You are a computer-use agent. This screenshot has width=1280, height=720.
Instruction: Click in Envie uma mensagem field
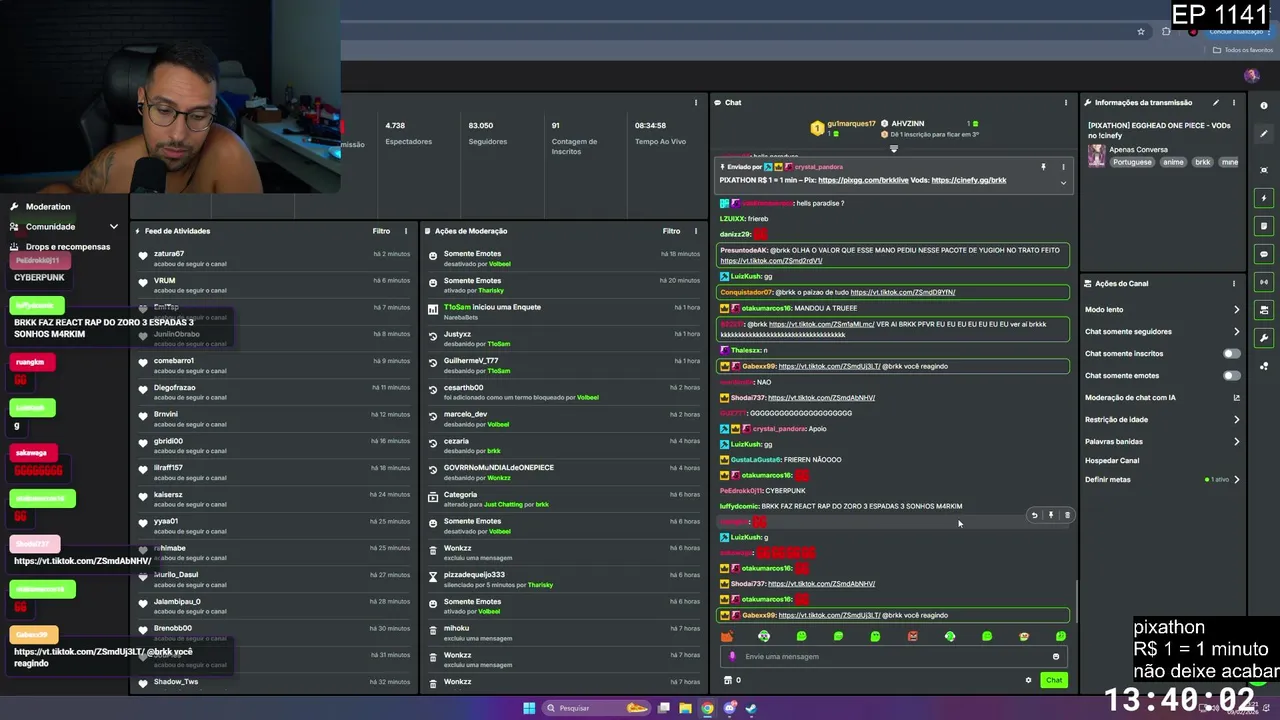coord(895,656)
